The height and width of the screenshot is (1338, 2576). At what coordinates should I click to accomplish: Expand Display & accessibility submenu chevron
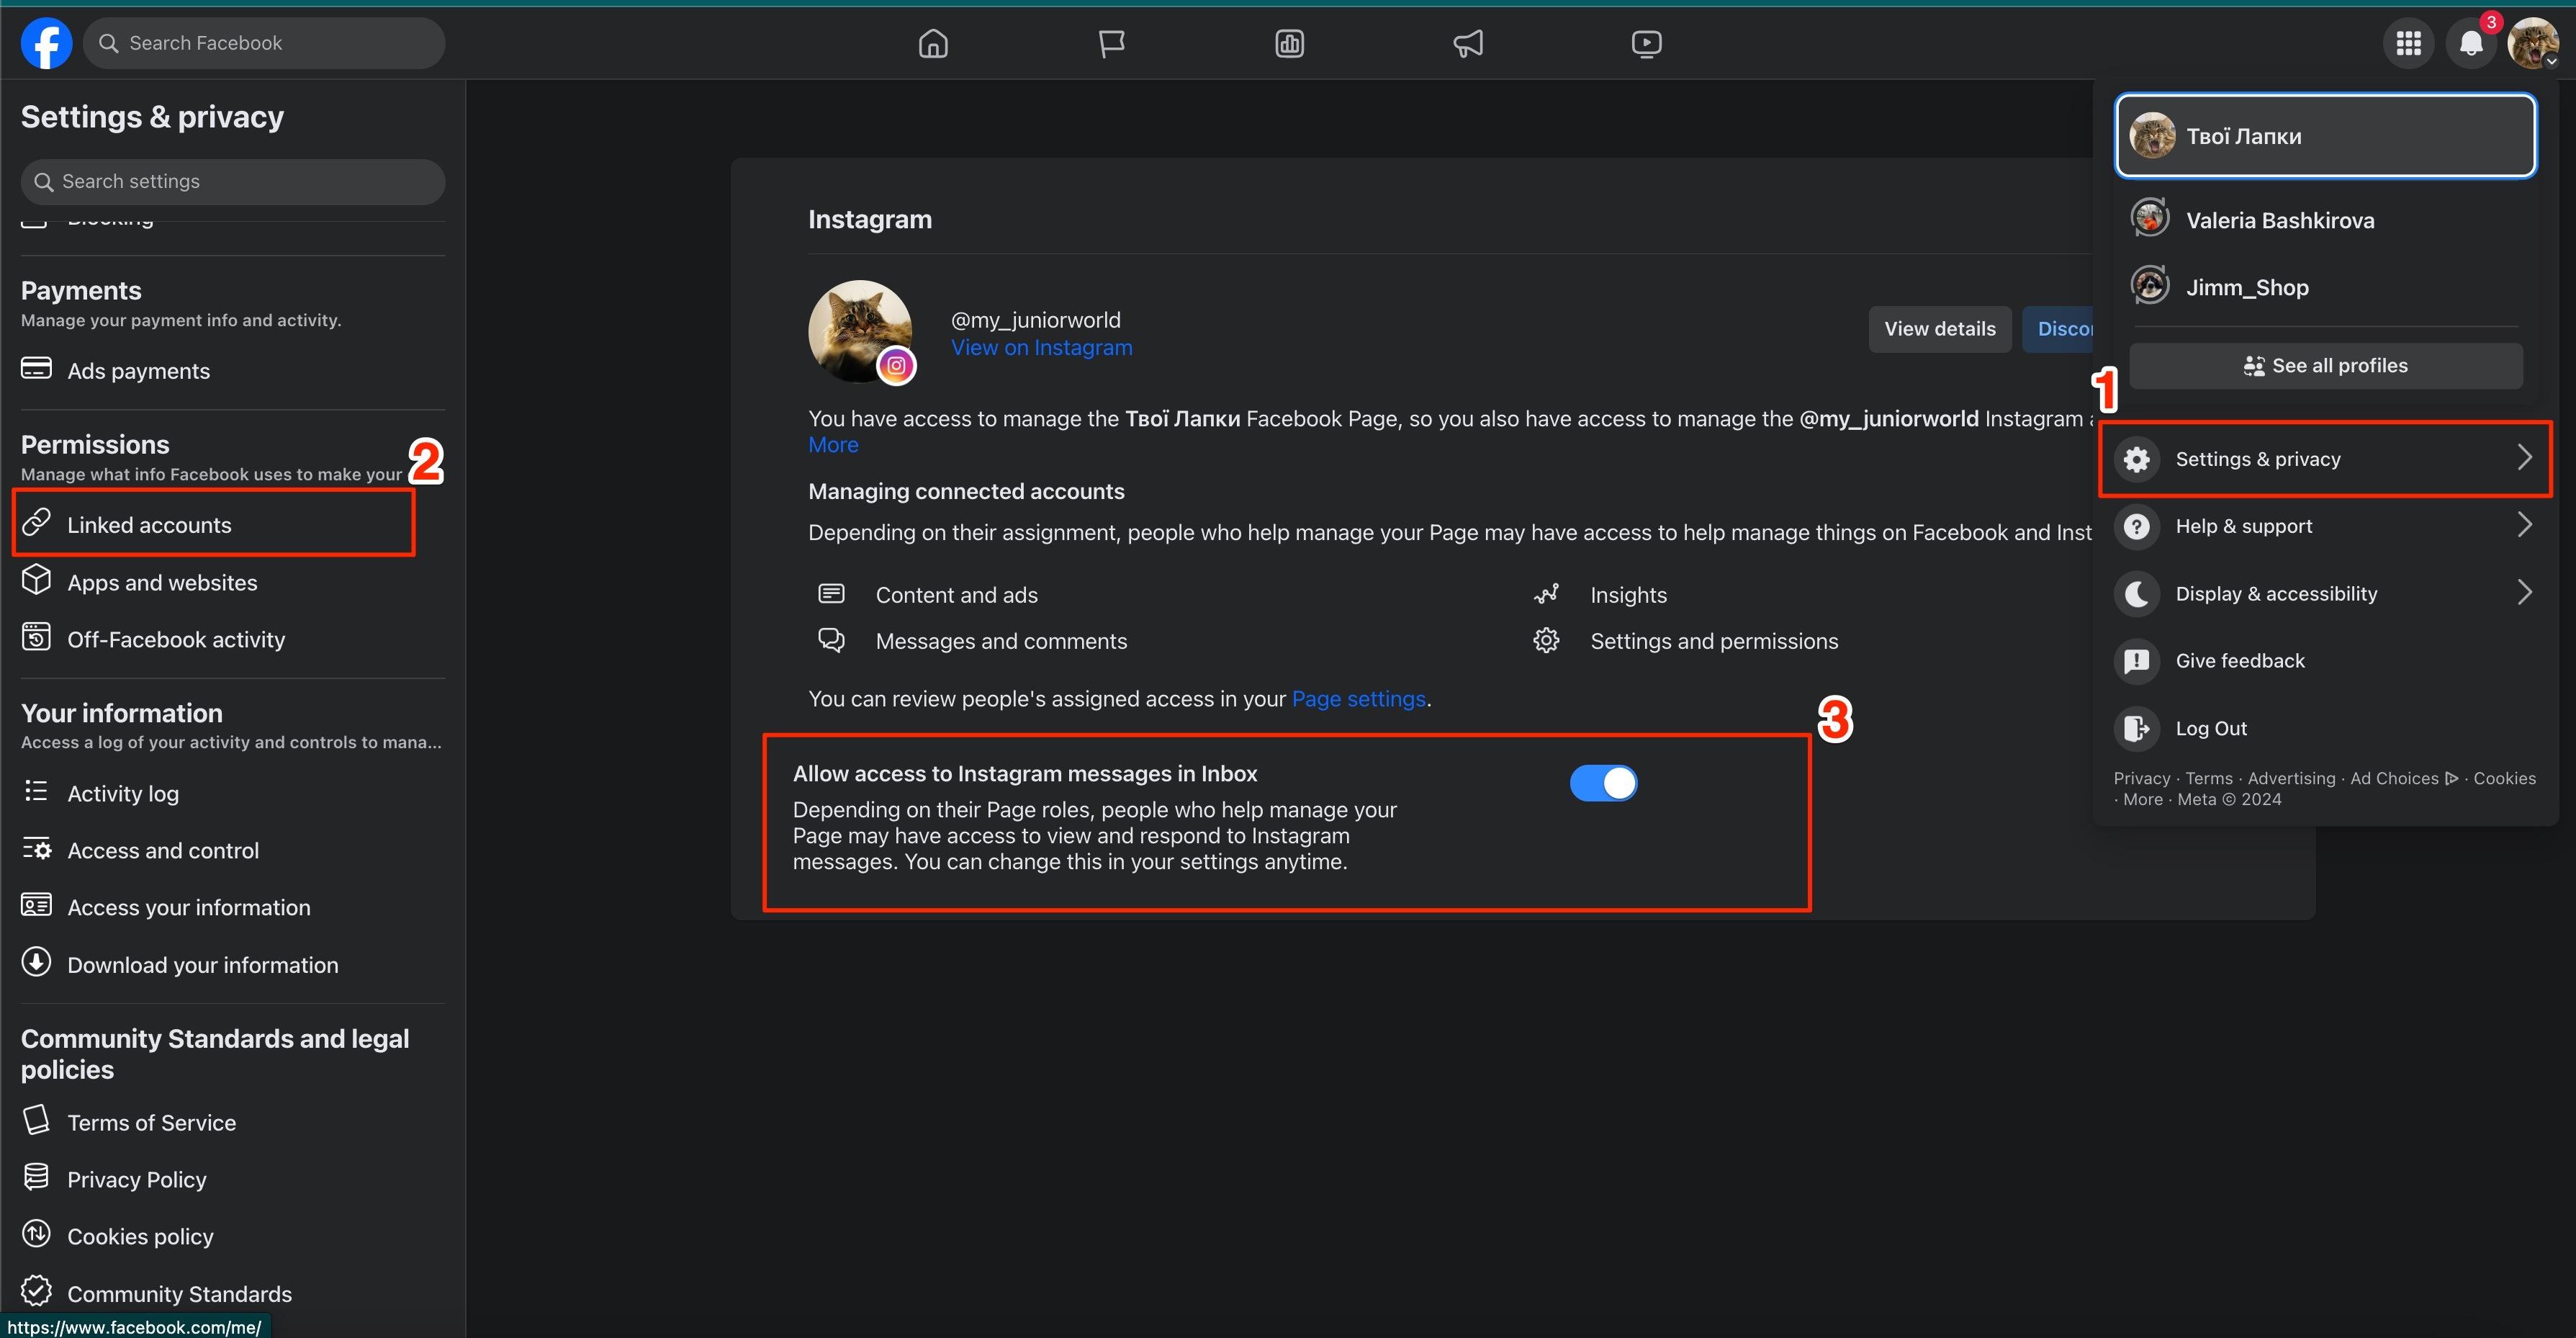coord(2524,593)
